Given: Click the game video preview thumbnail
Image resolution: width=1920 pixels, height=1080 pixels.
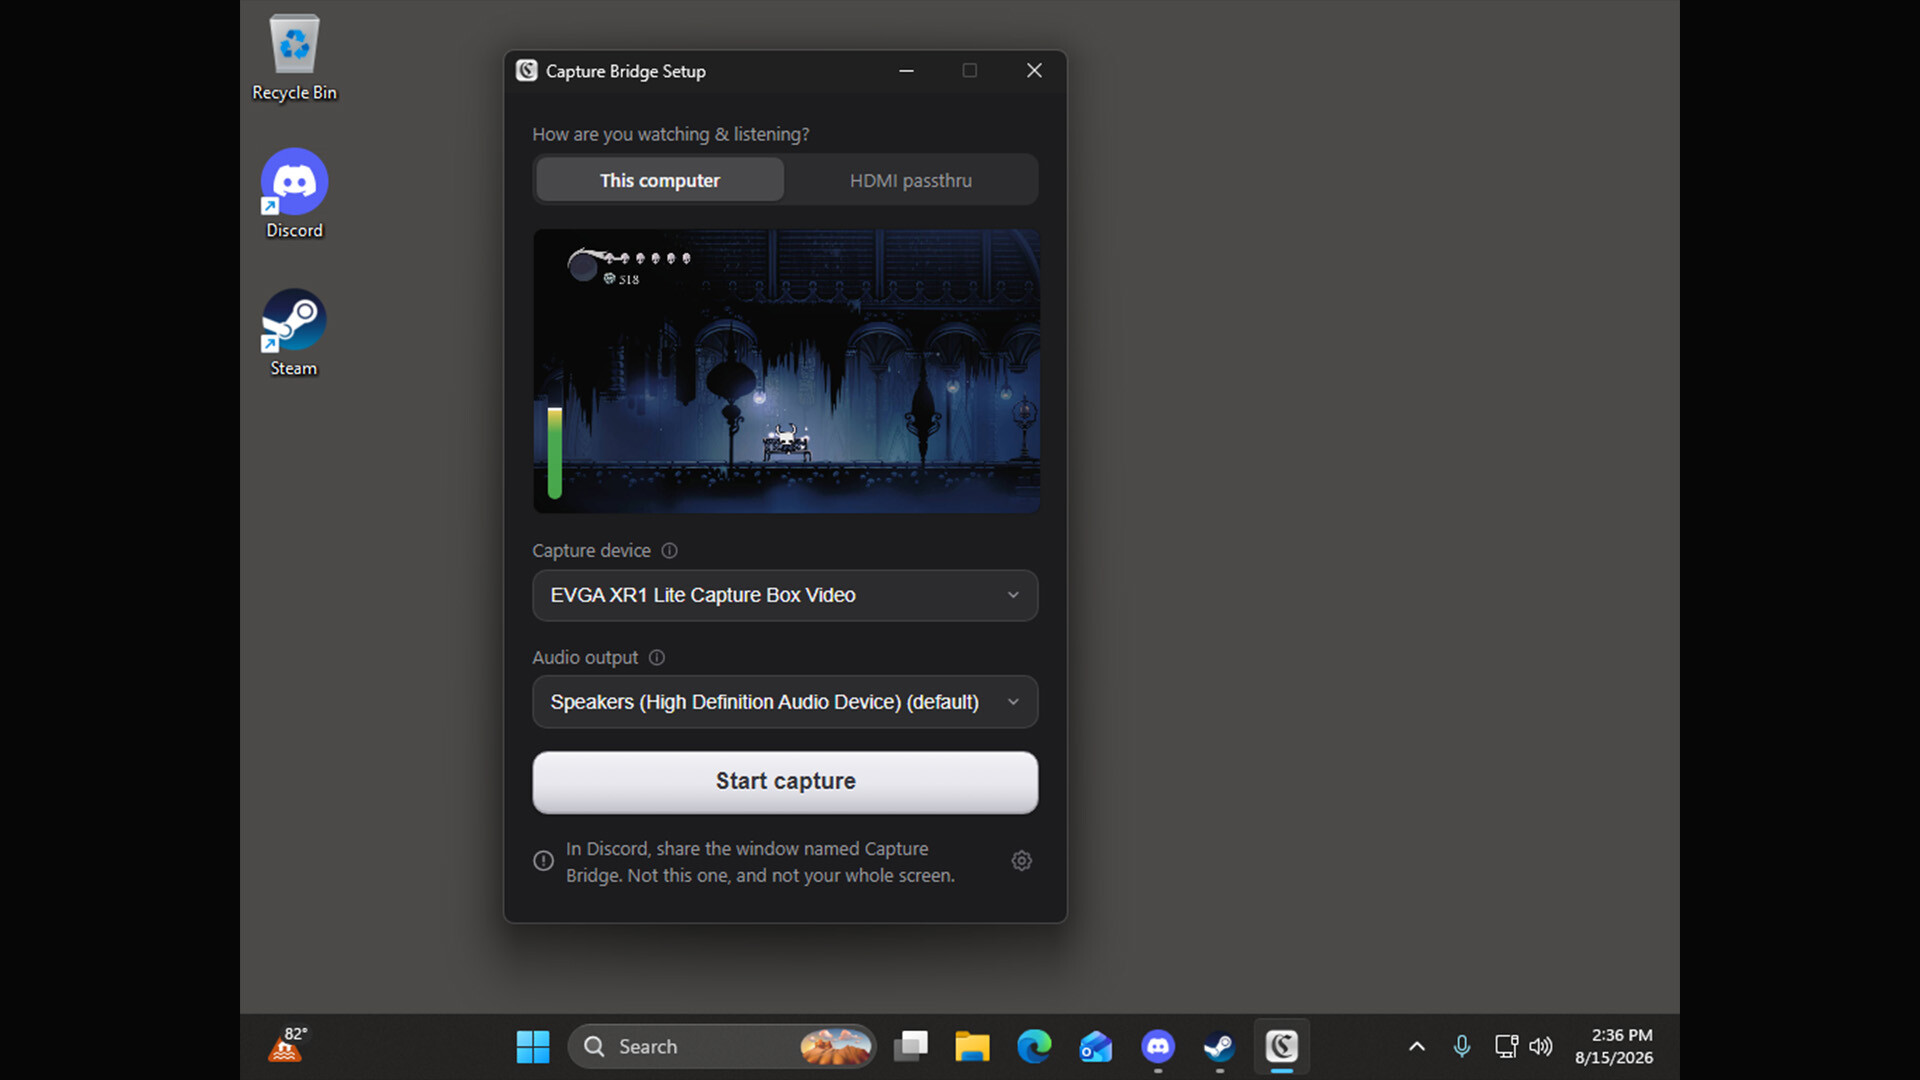Looking at the screenshot, I should pos(786,371).
